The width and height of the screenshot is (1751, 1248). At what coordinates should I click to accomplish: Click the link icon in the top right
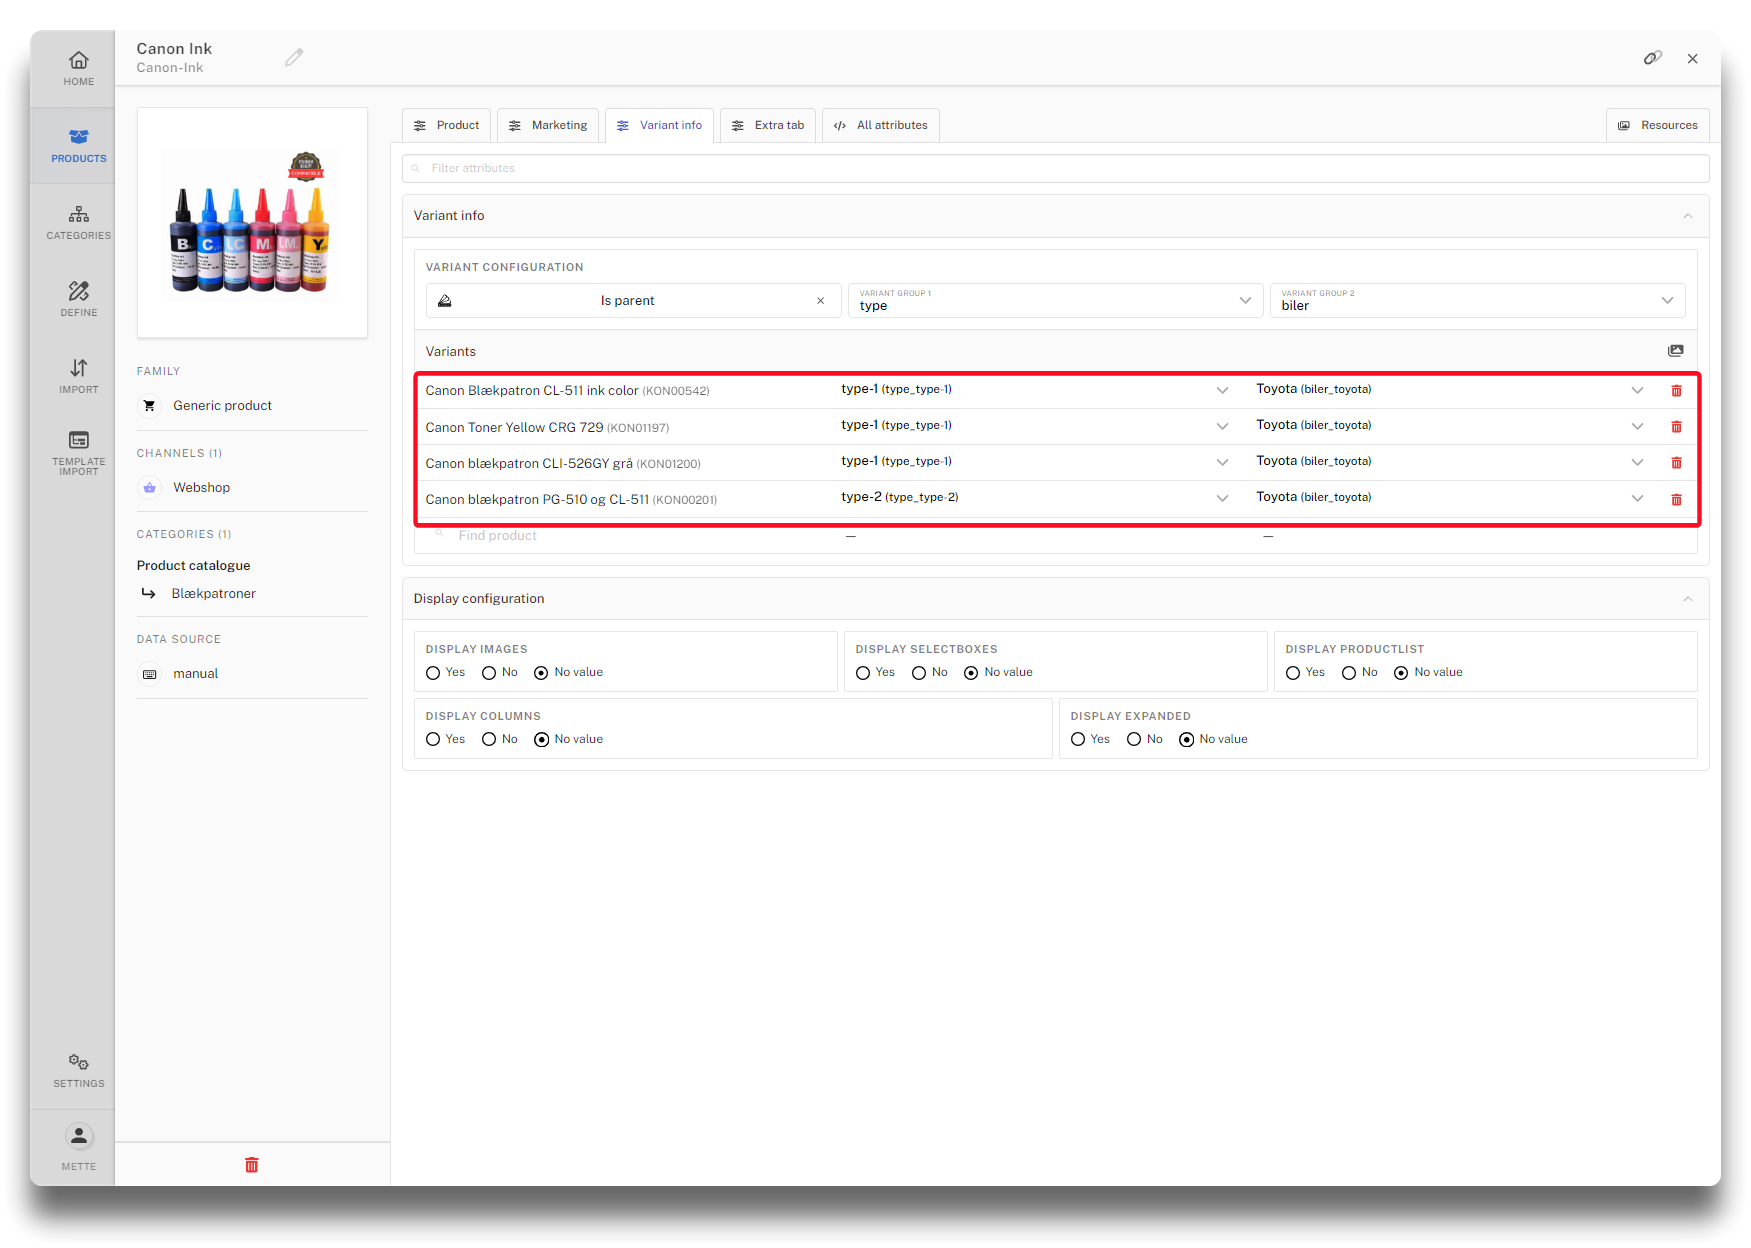(x=1652, y=58)
